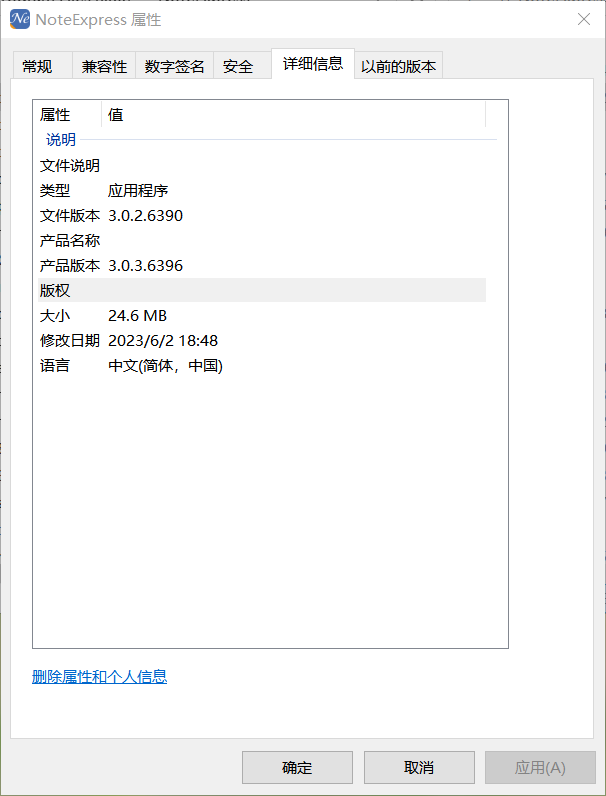Select the 文件说明 row
This screenshot has height=796, width=606.
point(262,165)
